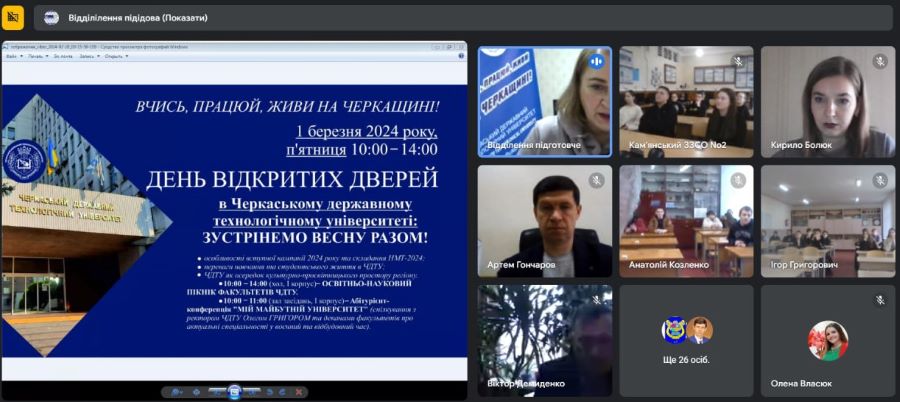Expand the Запись dropdown arrow
This screenshot has width=900, height=402.
click(x=99, y=56)
